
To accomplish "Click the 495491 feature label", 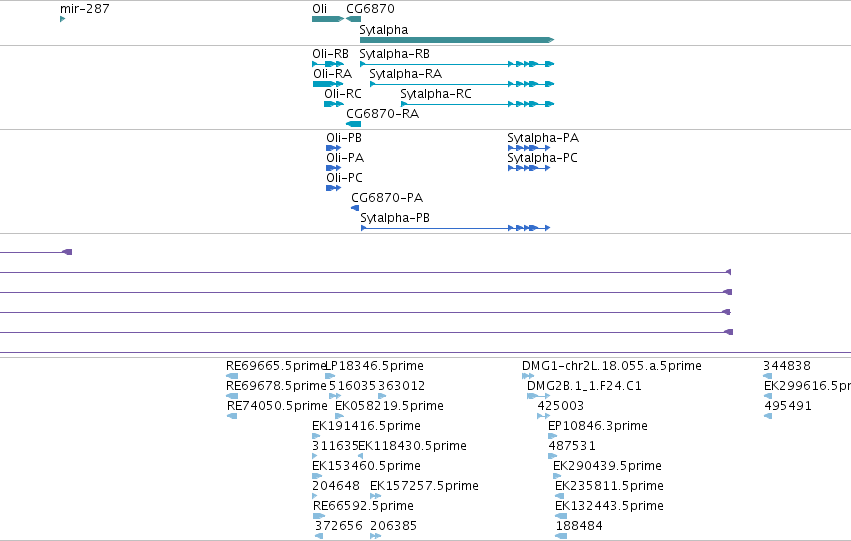I will (788, 406).
